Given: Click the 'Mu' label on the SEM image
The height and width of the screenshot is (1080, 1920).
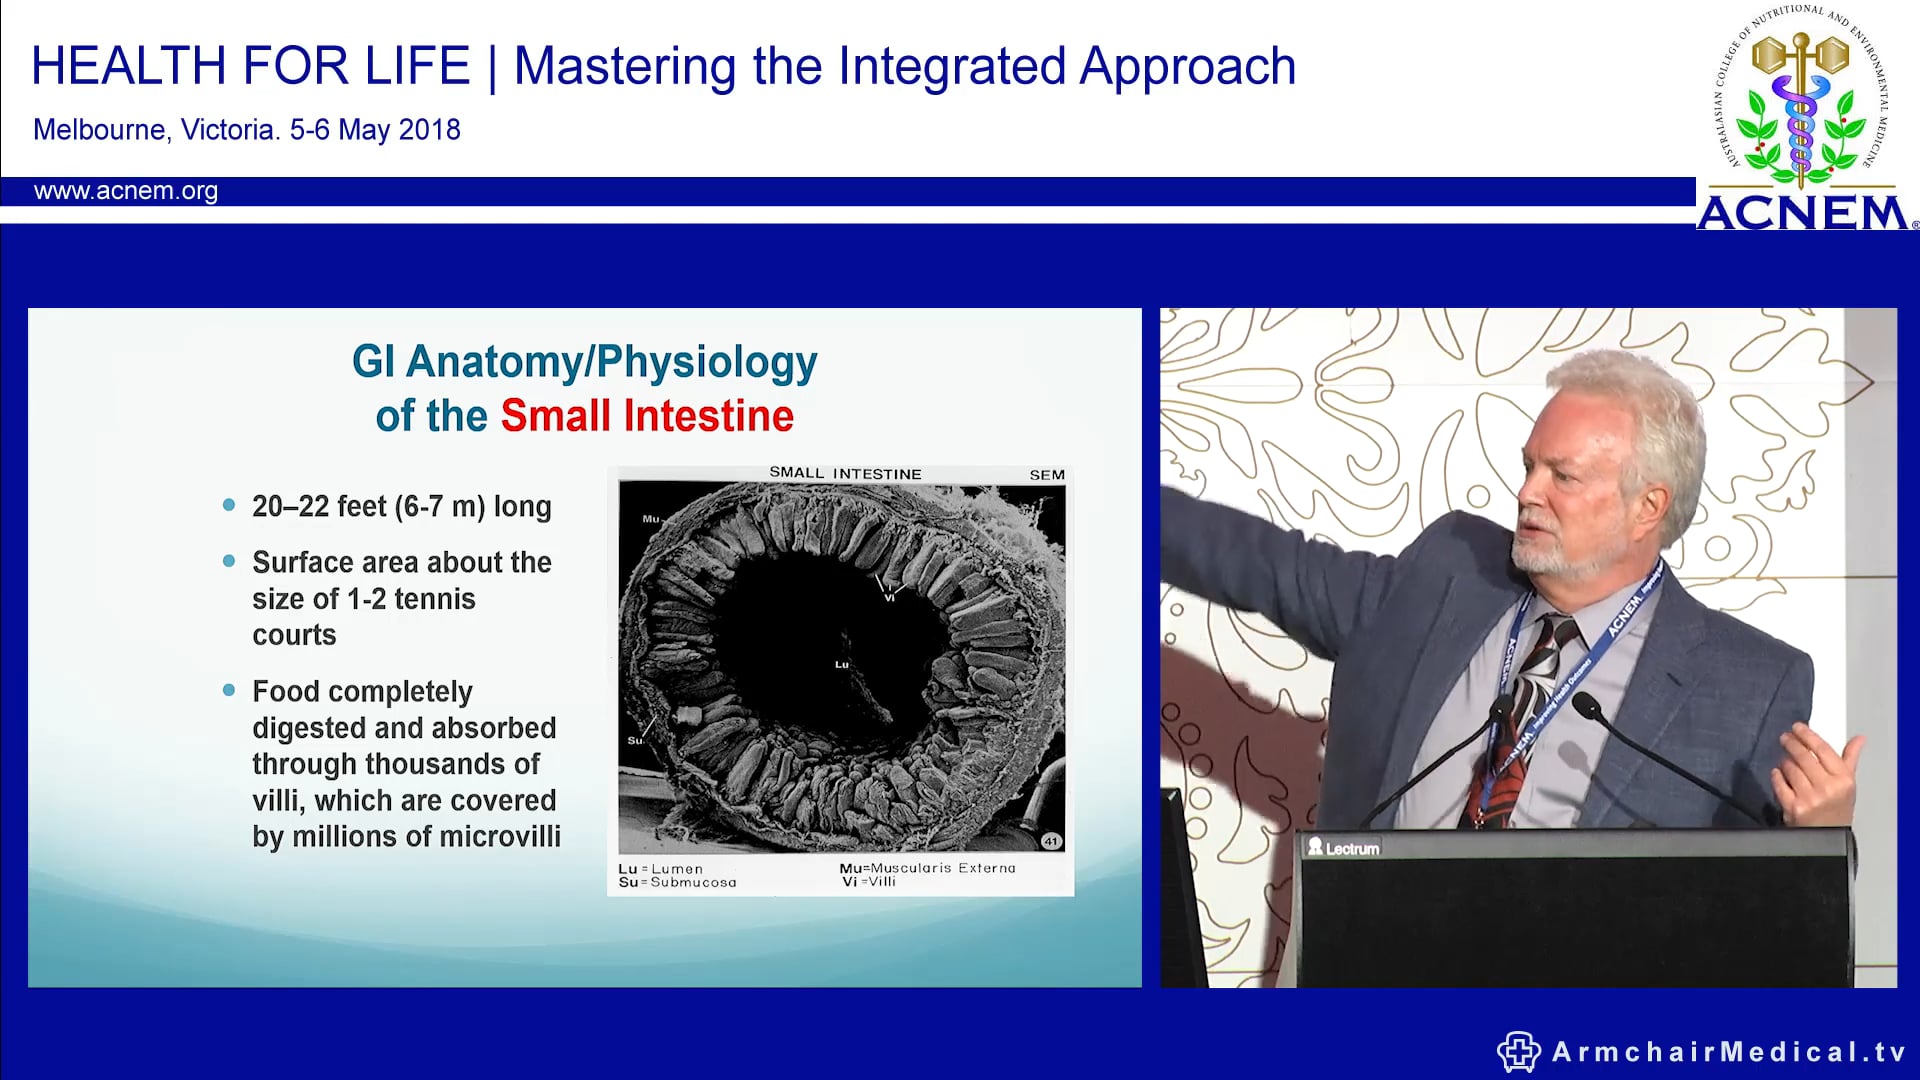Looking at the screenshot, I should click(x=651, y=519).
